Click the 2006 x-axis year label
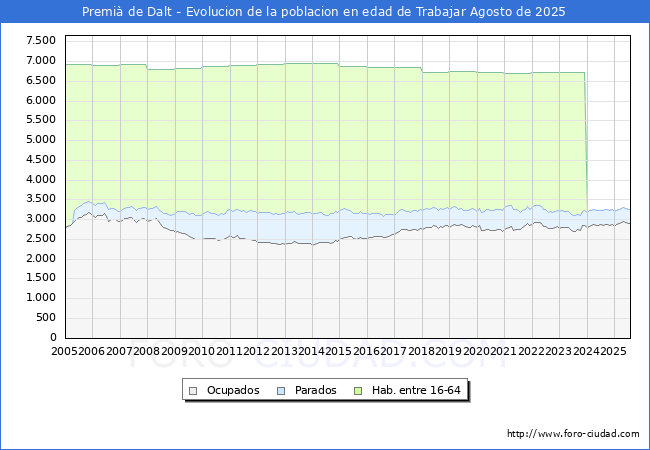The image size is (650, 450). (x=92, y=351)
